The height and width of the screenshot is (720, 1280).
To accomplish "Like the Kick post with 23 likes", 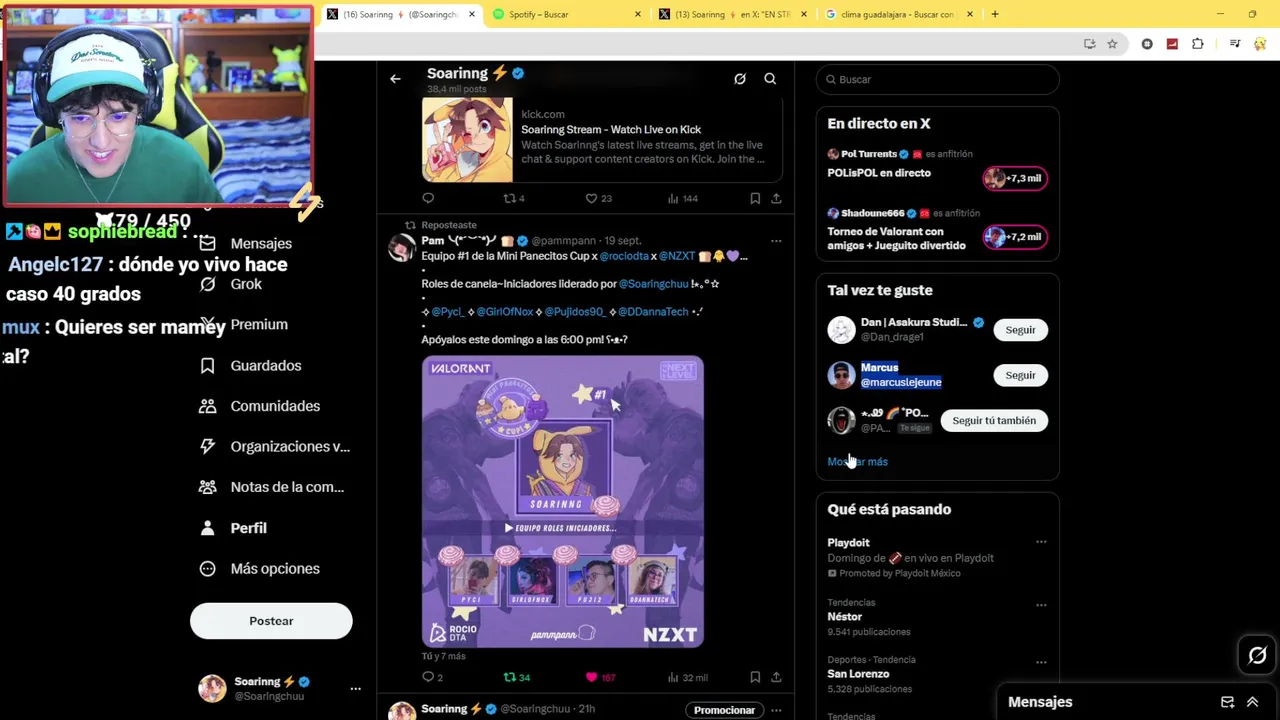I will 598,198.
